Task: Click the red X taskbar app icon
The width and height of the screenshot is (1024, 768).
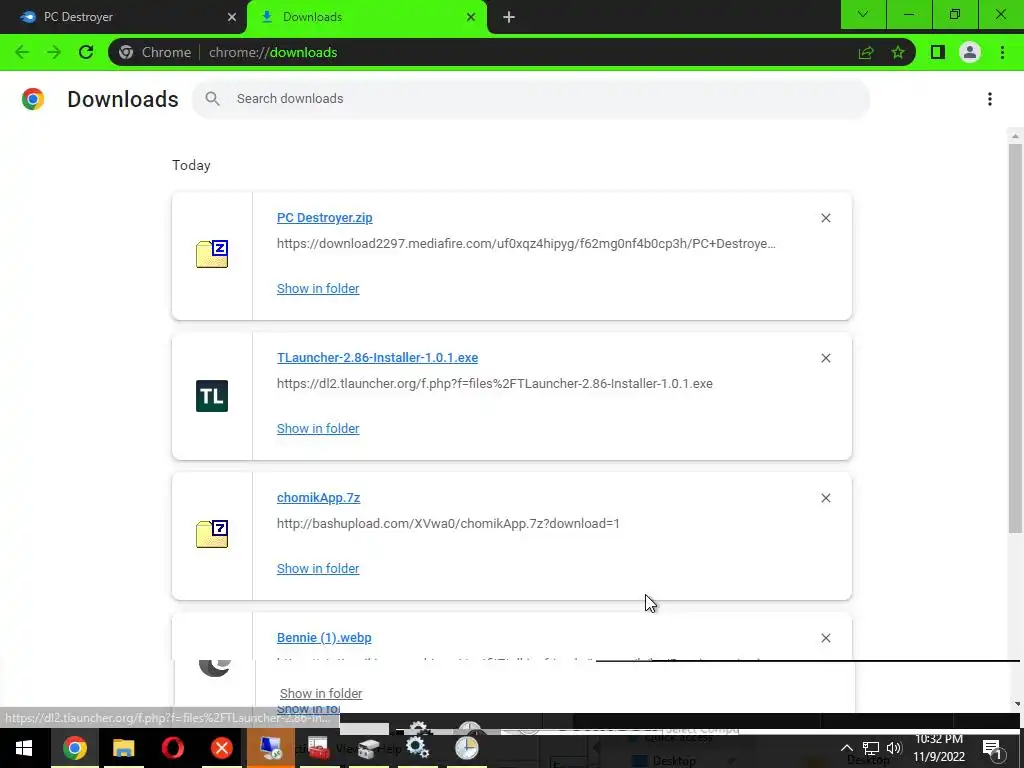Action: coord(221,748)
